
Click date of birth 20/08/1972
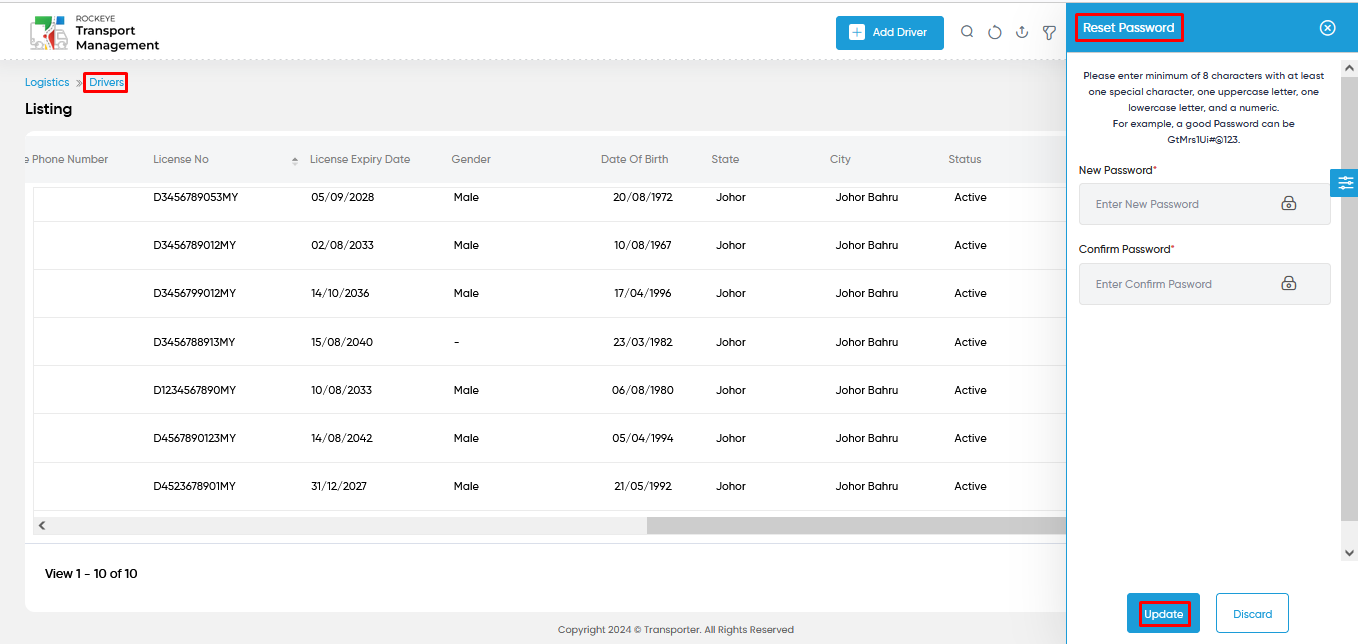click(643, 198)
